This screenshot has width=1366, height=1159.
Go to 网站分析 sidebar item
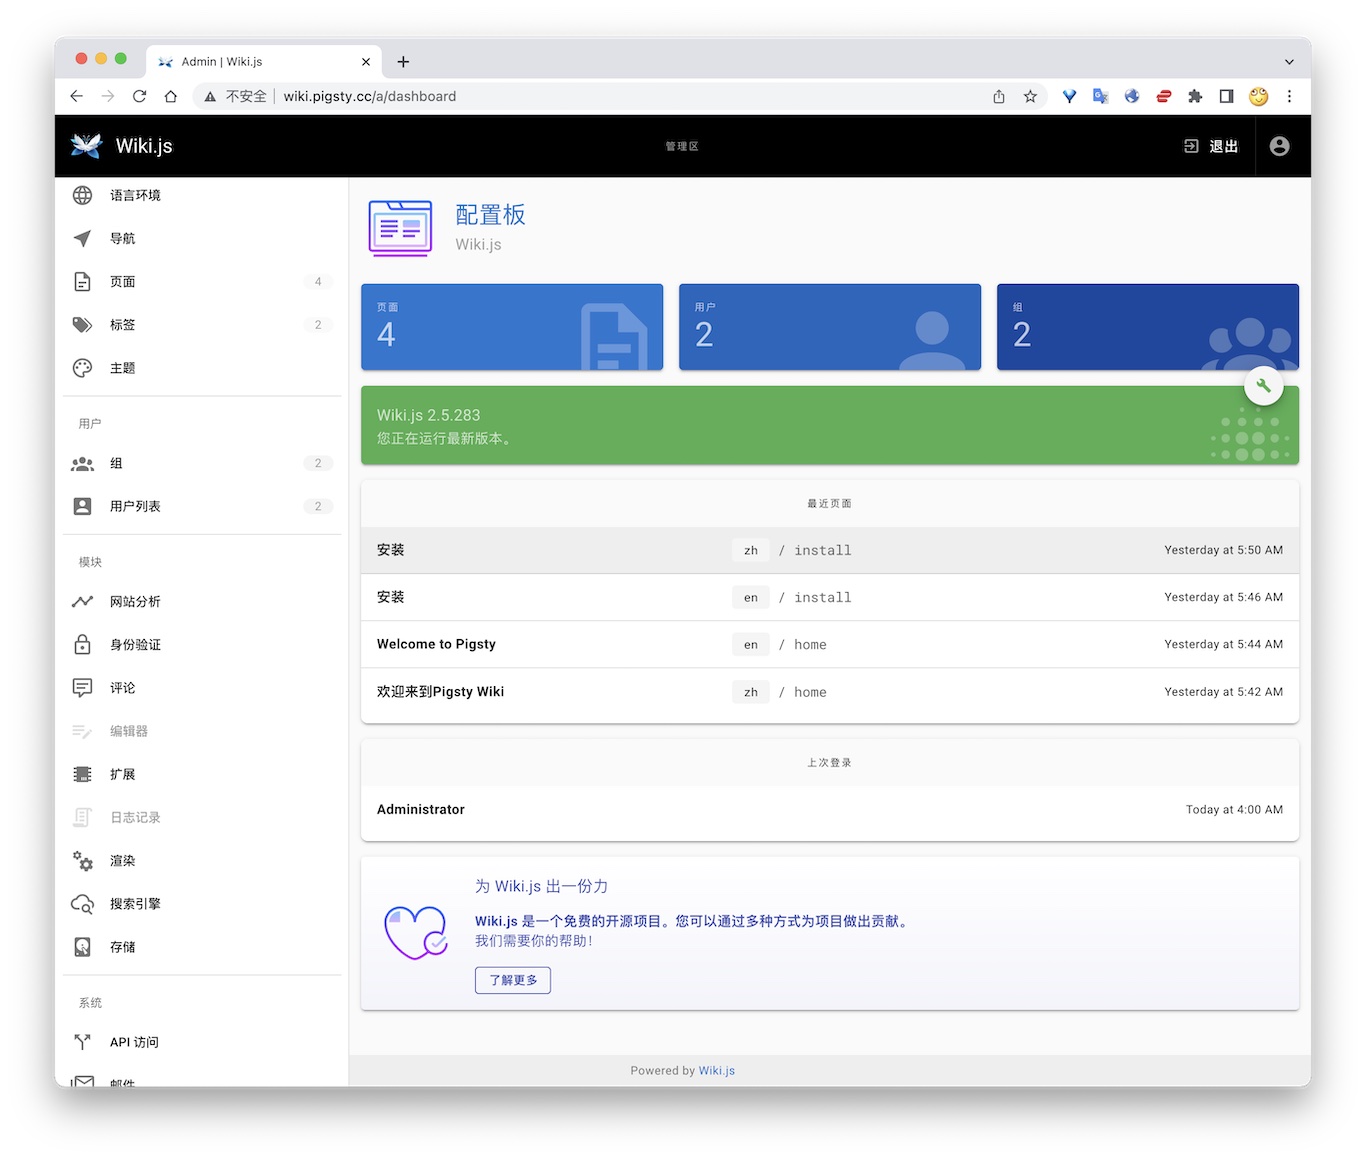coord(135,601)
